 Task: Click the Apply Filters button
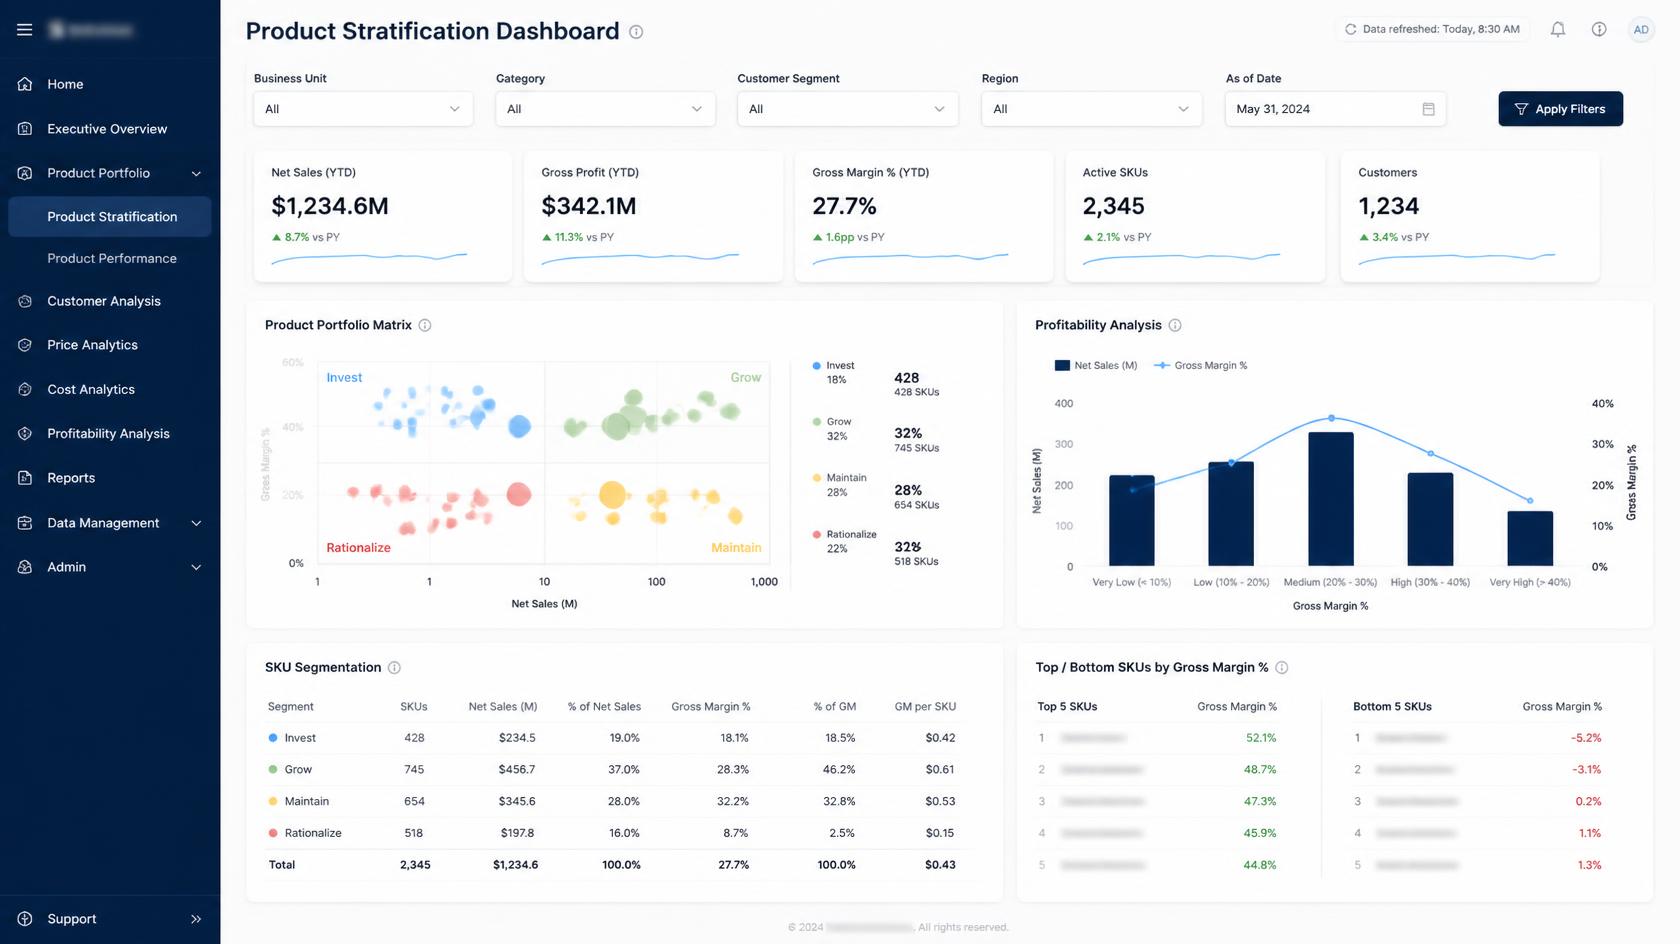(1560, 109)
